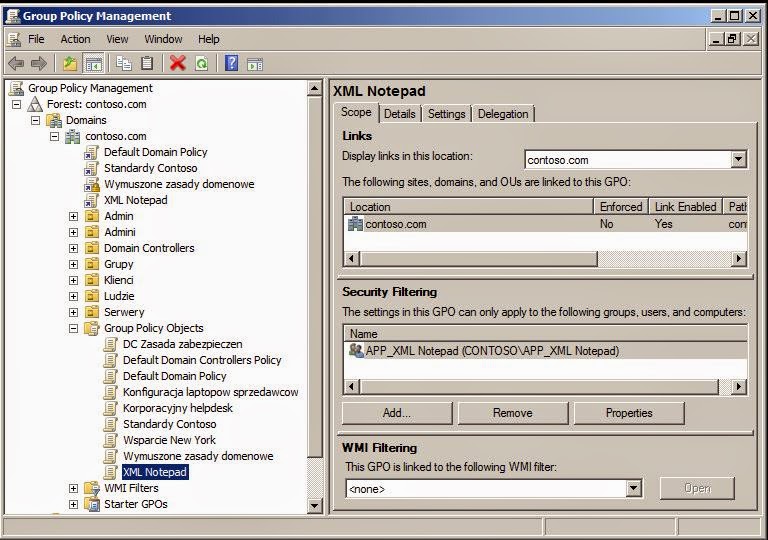Screen dimensions: 768x540
Task: Switch to the Delegation tab
Action: tap(503, 114)
